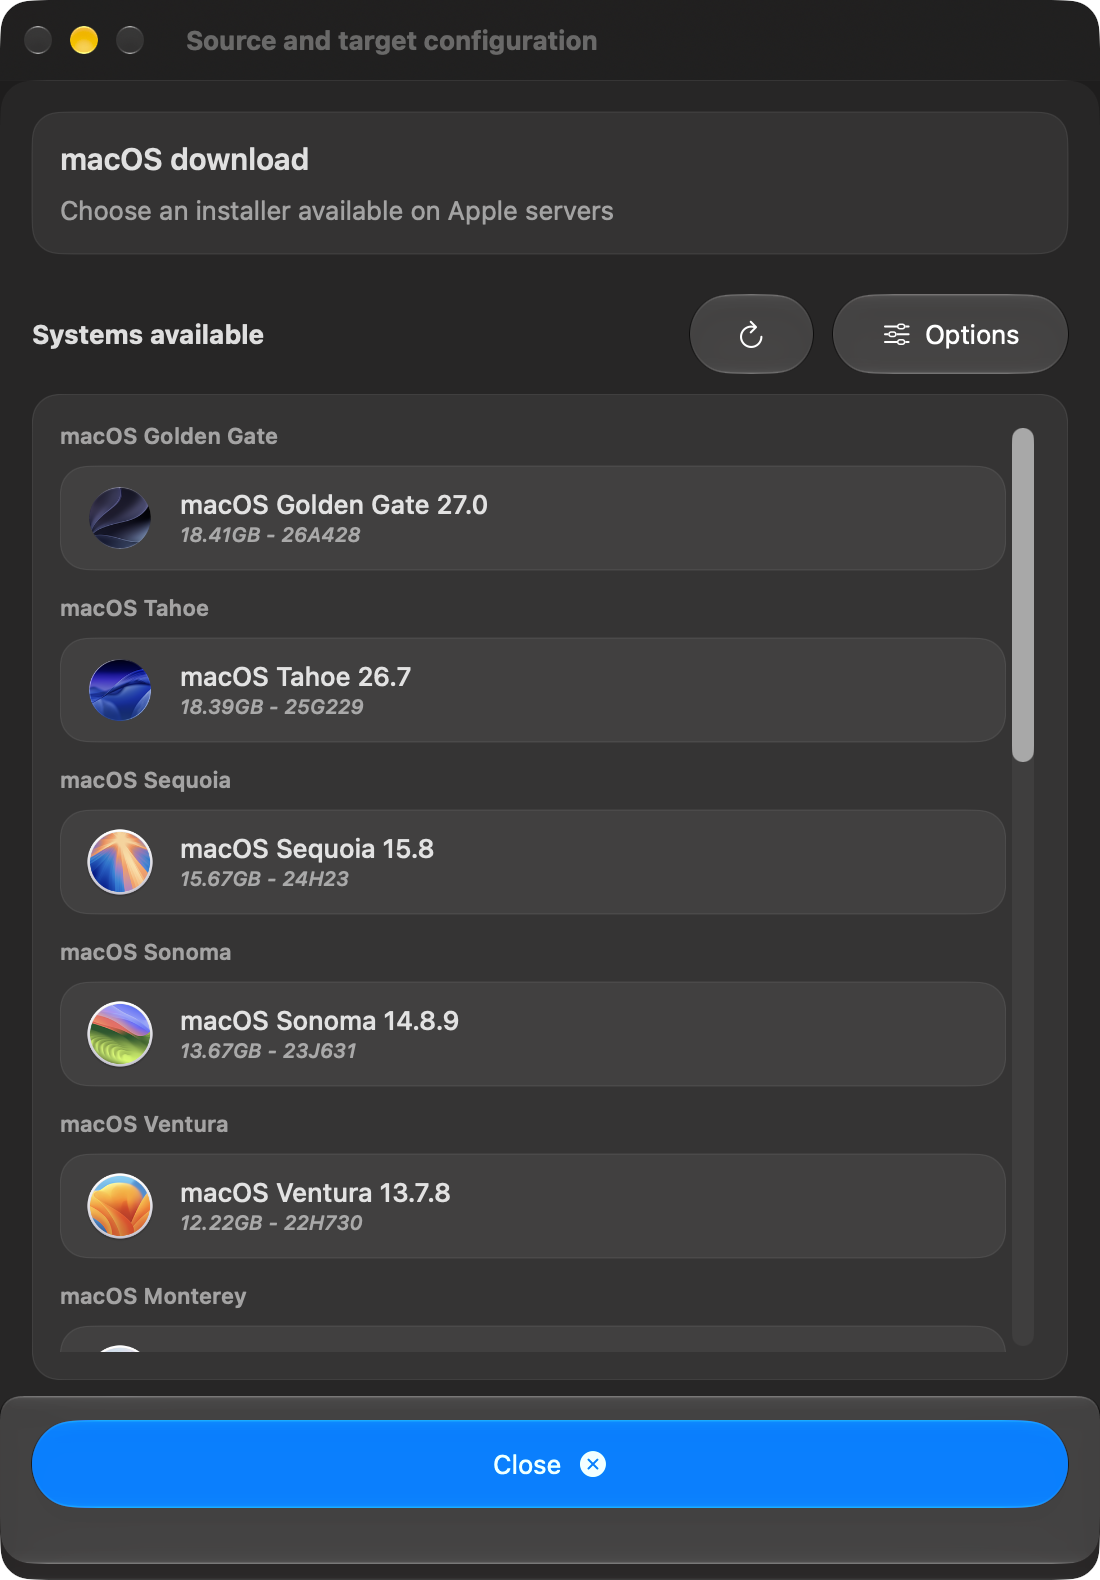This screenshot has width=1100, height=1580.
Task: Click the sliders icon in the Options button
Action: coord(897,334)
